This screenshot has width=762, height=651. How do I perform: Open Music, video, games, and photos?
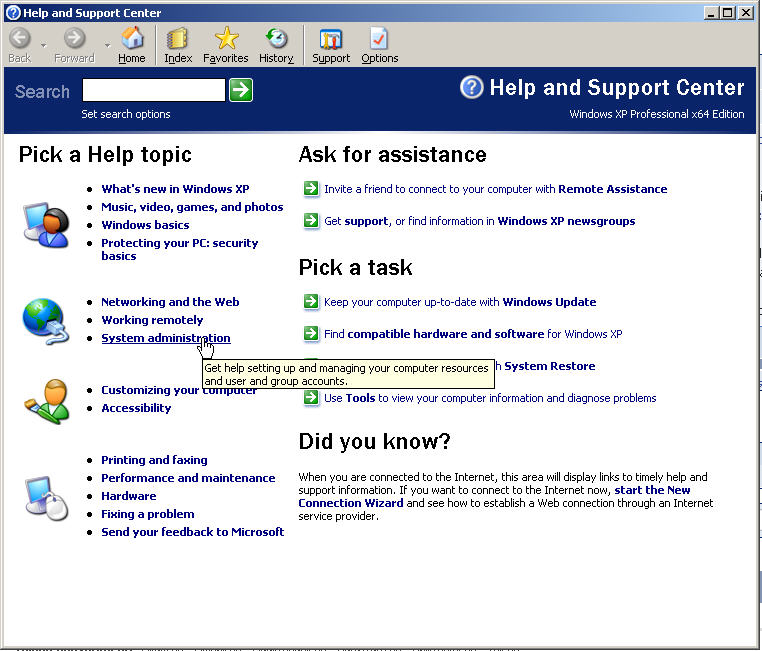[192, 207]
